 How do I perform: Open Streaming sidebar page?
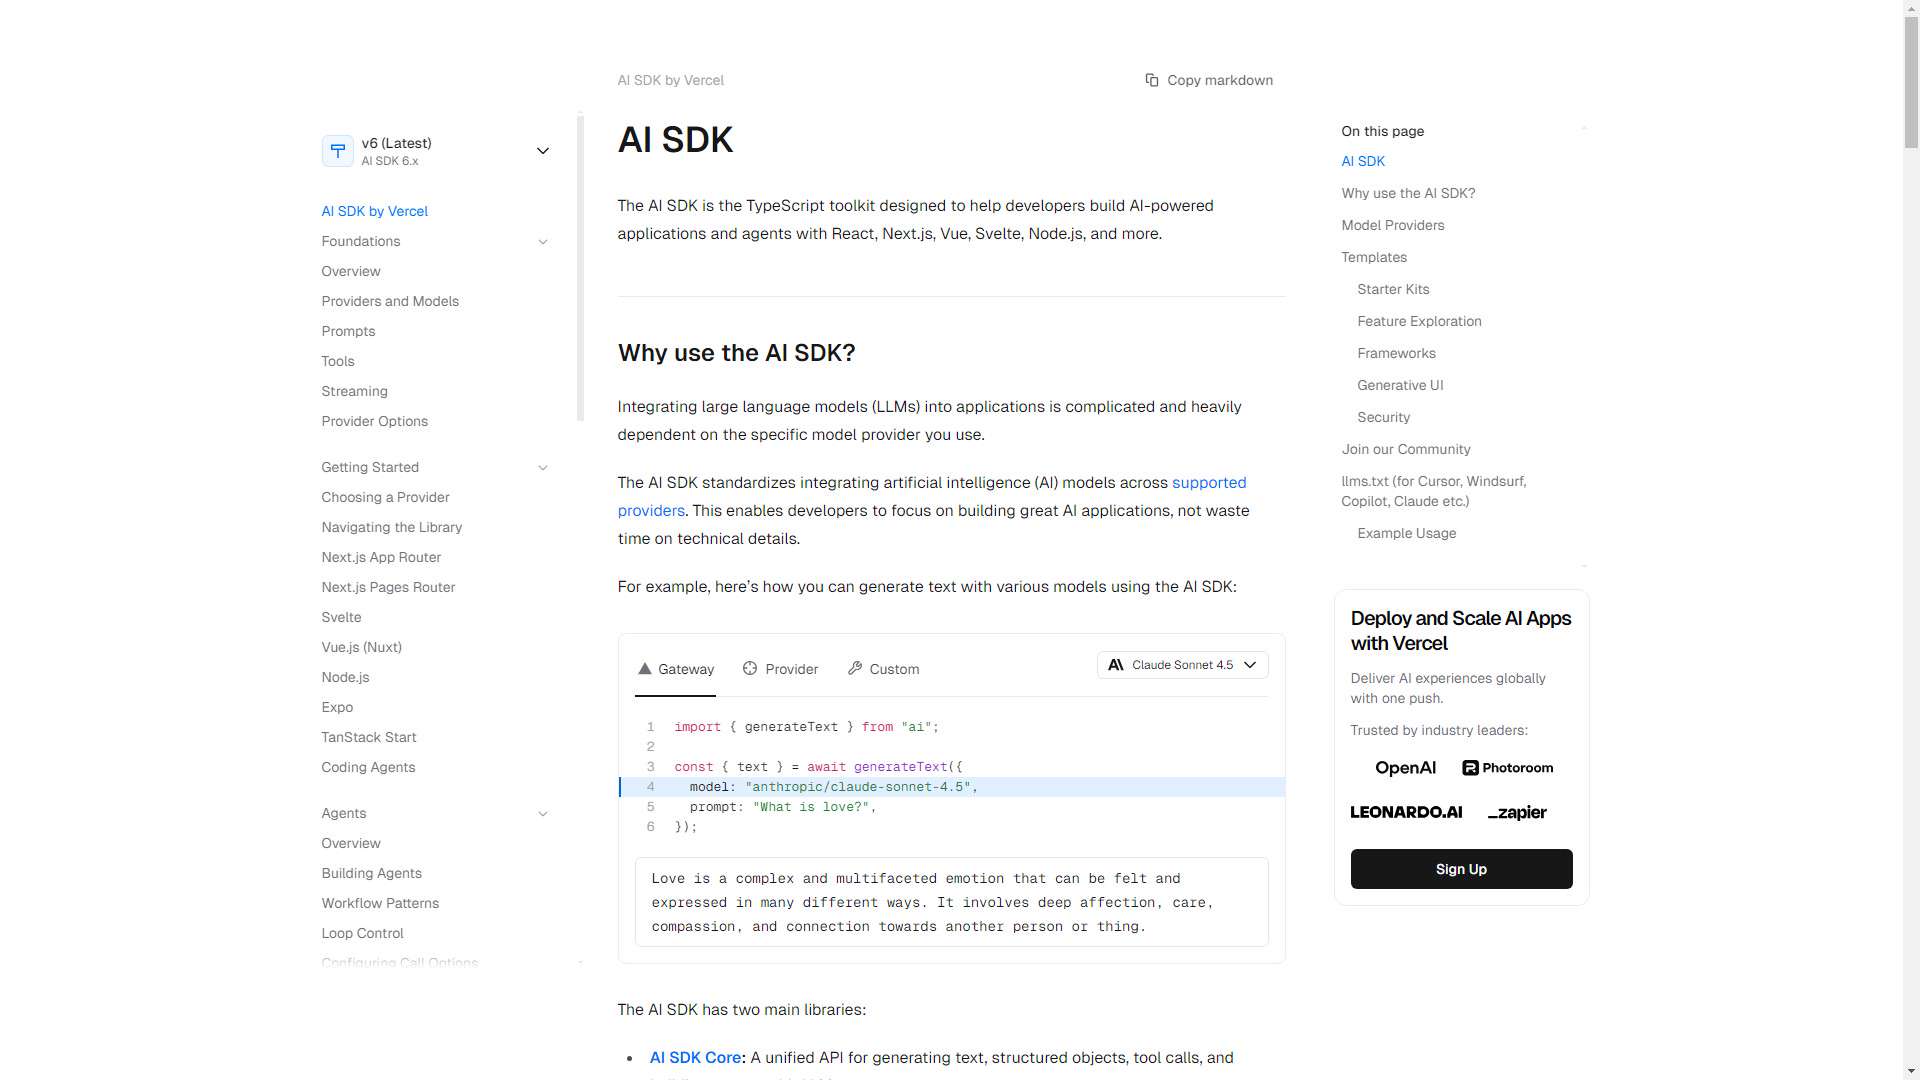coord(354,392)
